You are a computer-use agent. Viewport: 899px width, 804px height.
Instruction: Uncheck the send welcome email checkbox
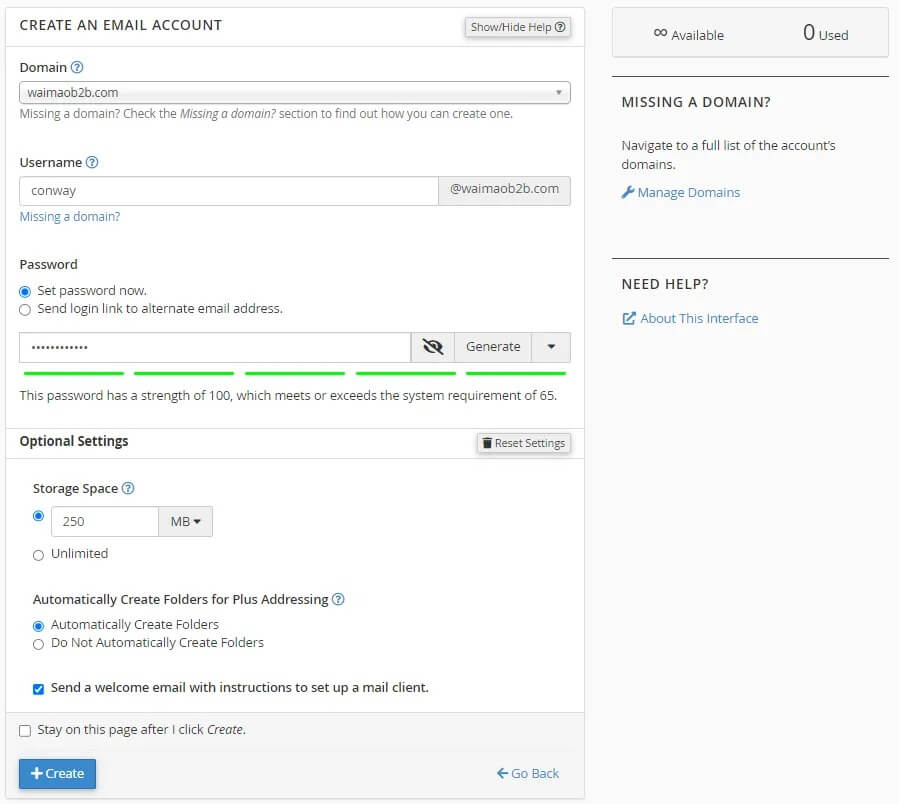(39, 689)
